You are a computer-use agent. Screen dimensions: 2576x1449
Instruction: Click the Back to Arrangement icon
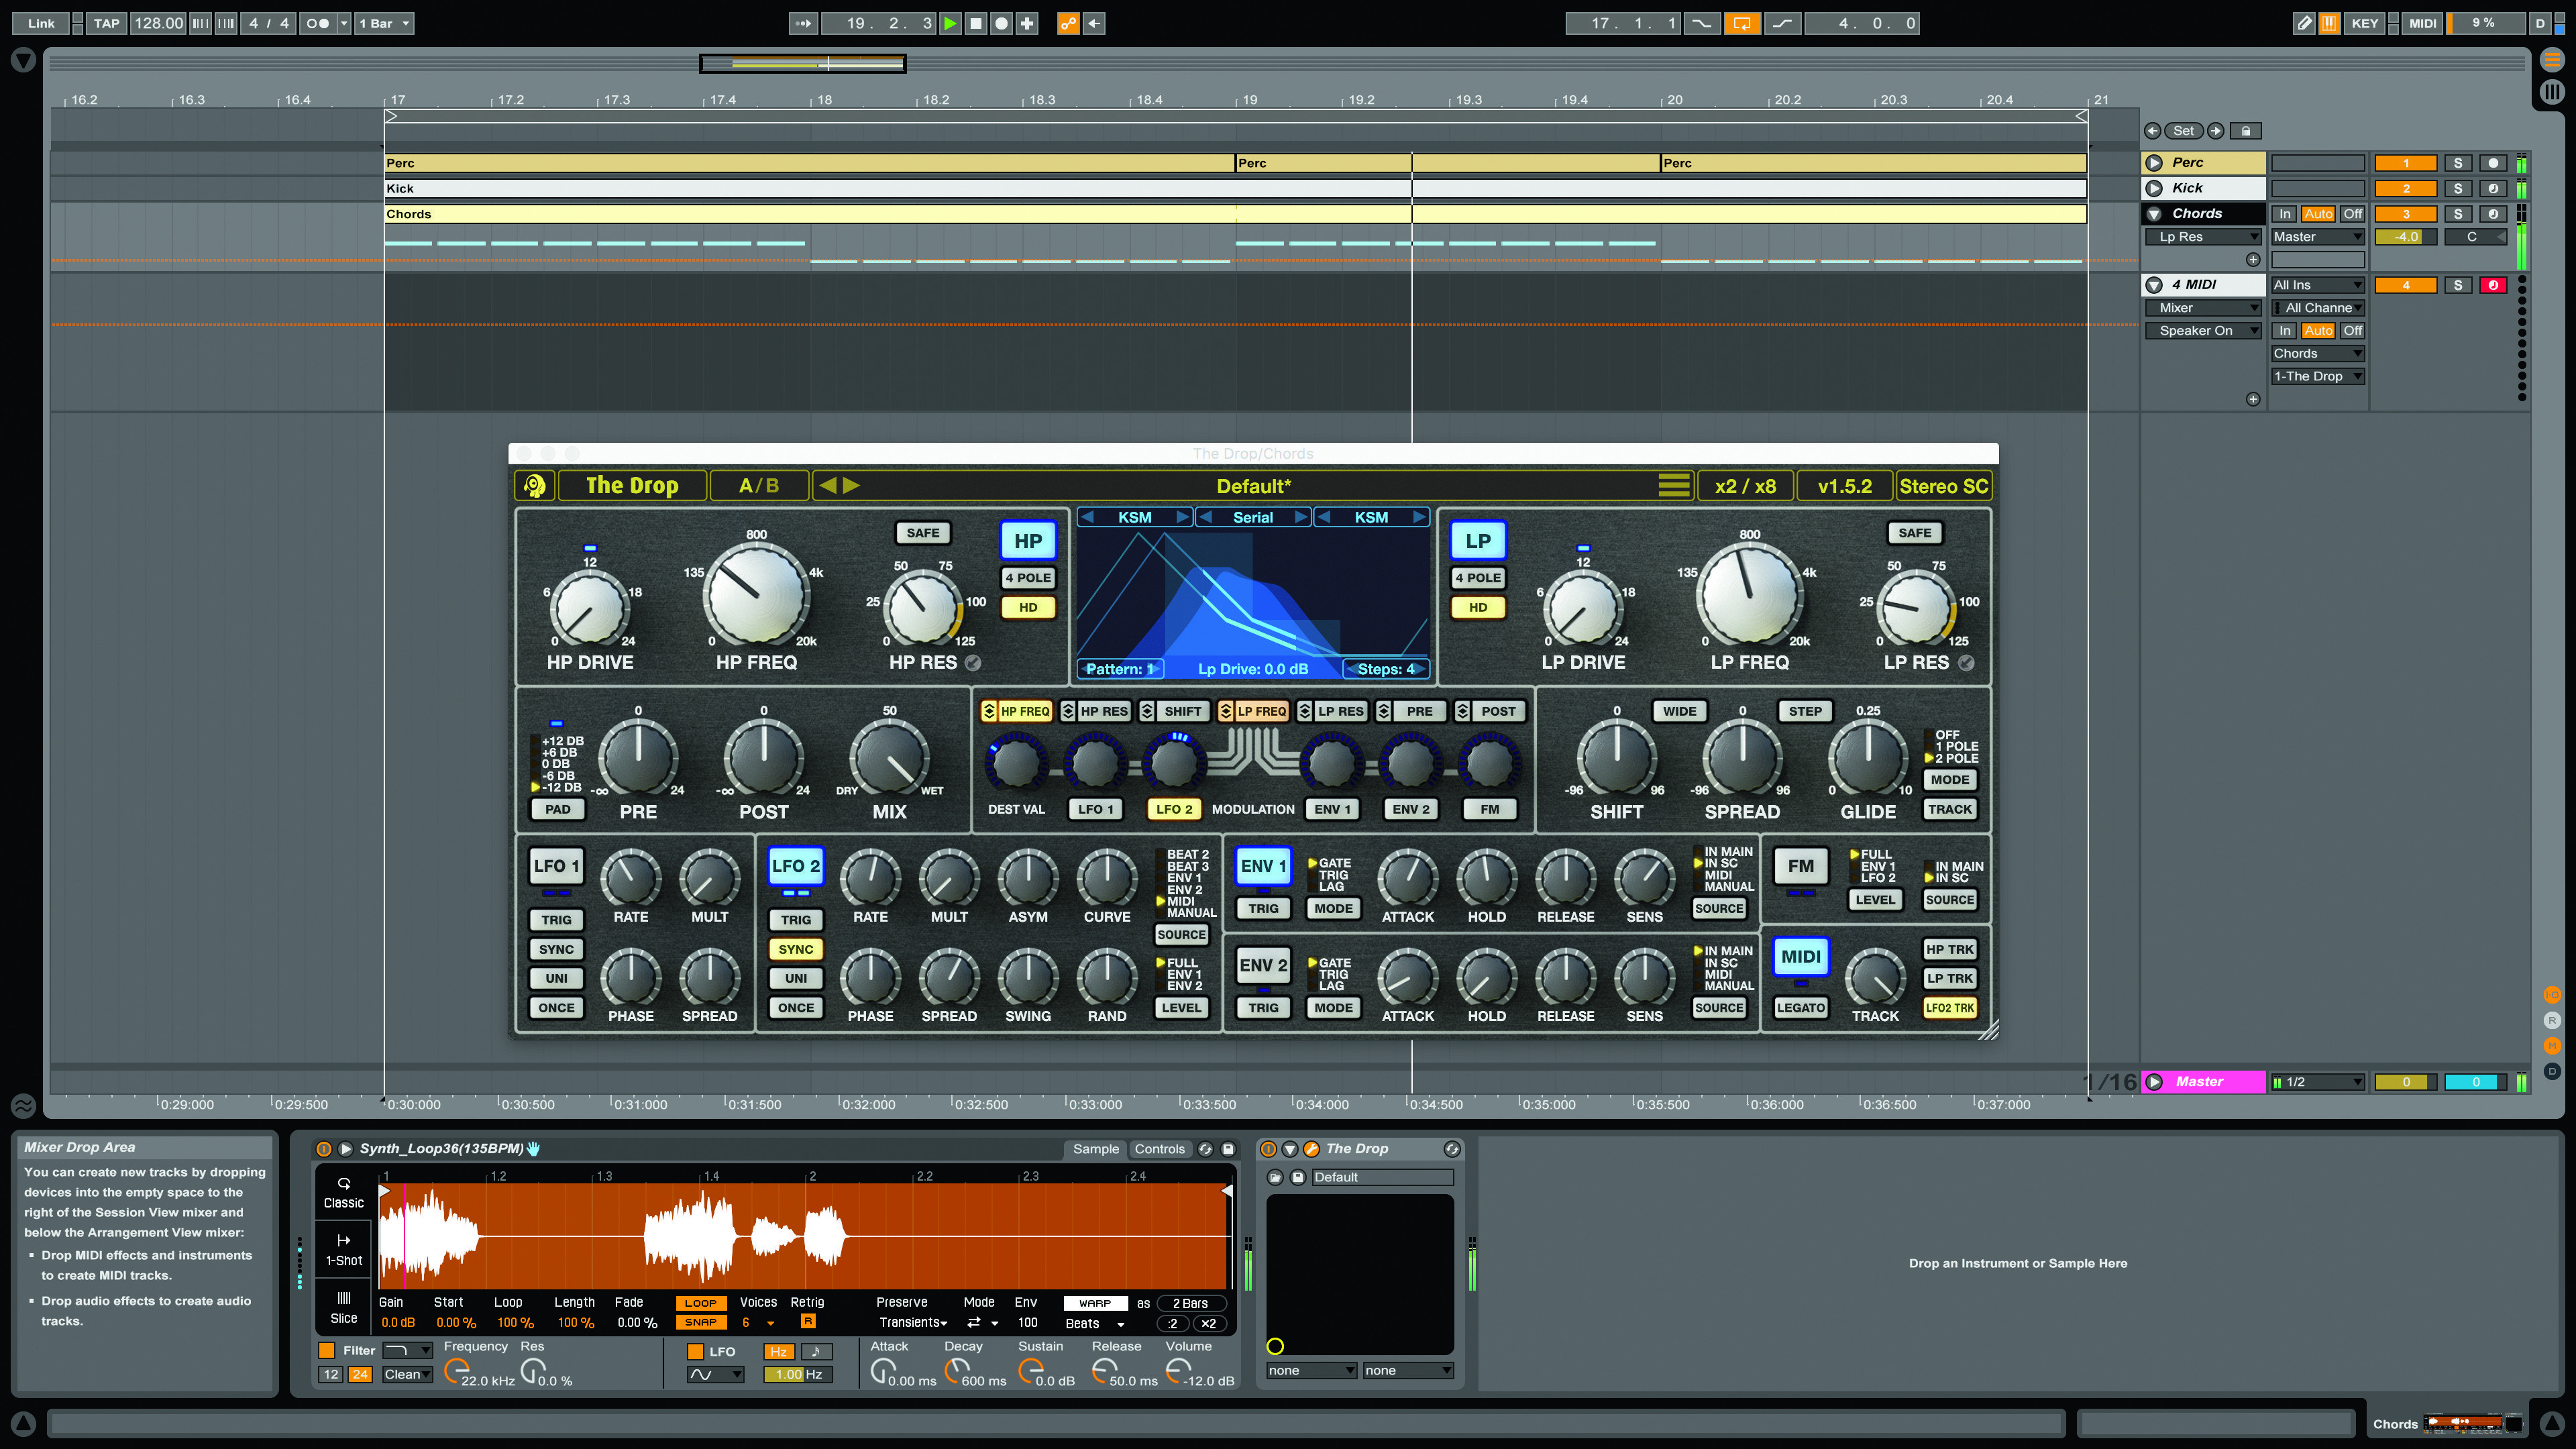(1094, 23)
